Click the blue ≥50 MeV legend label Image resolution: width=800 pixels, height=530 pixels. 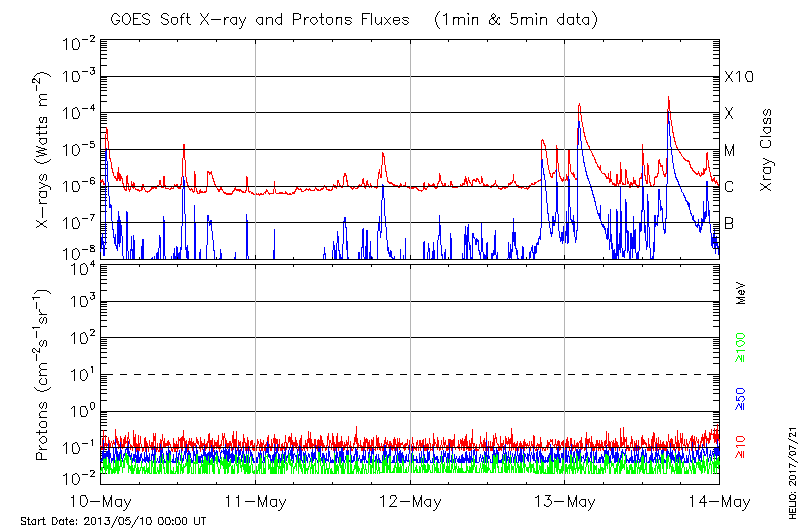(x=741, y=397)
